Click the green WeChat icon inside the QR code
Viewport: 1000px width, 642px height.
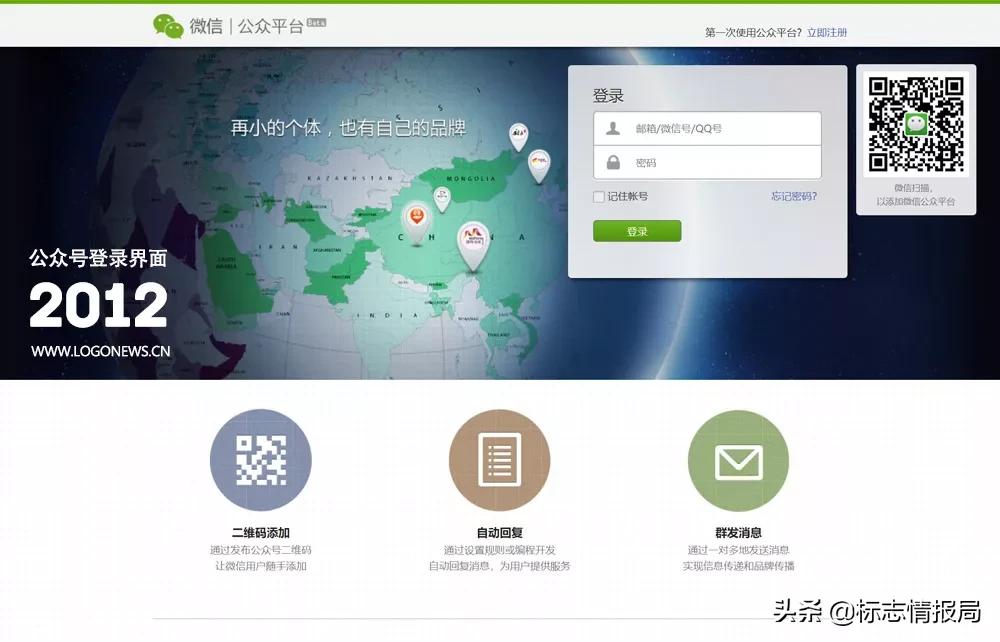(917, 124)
